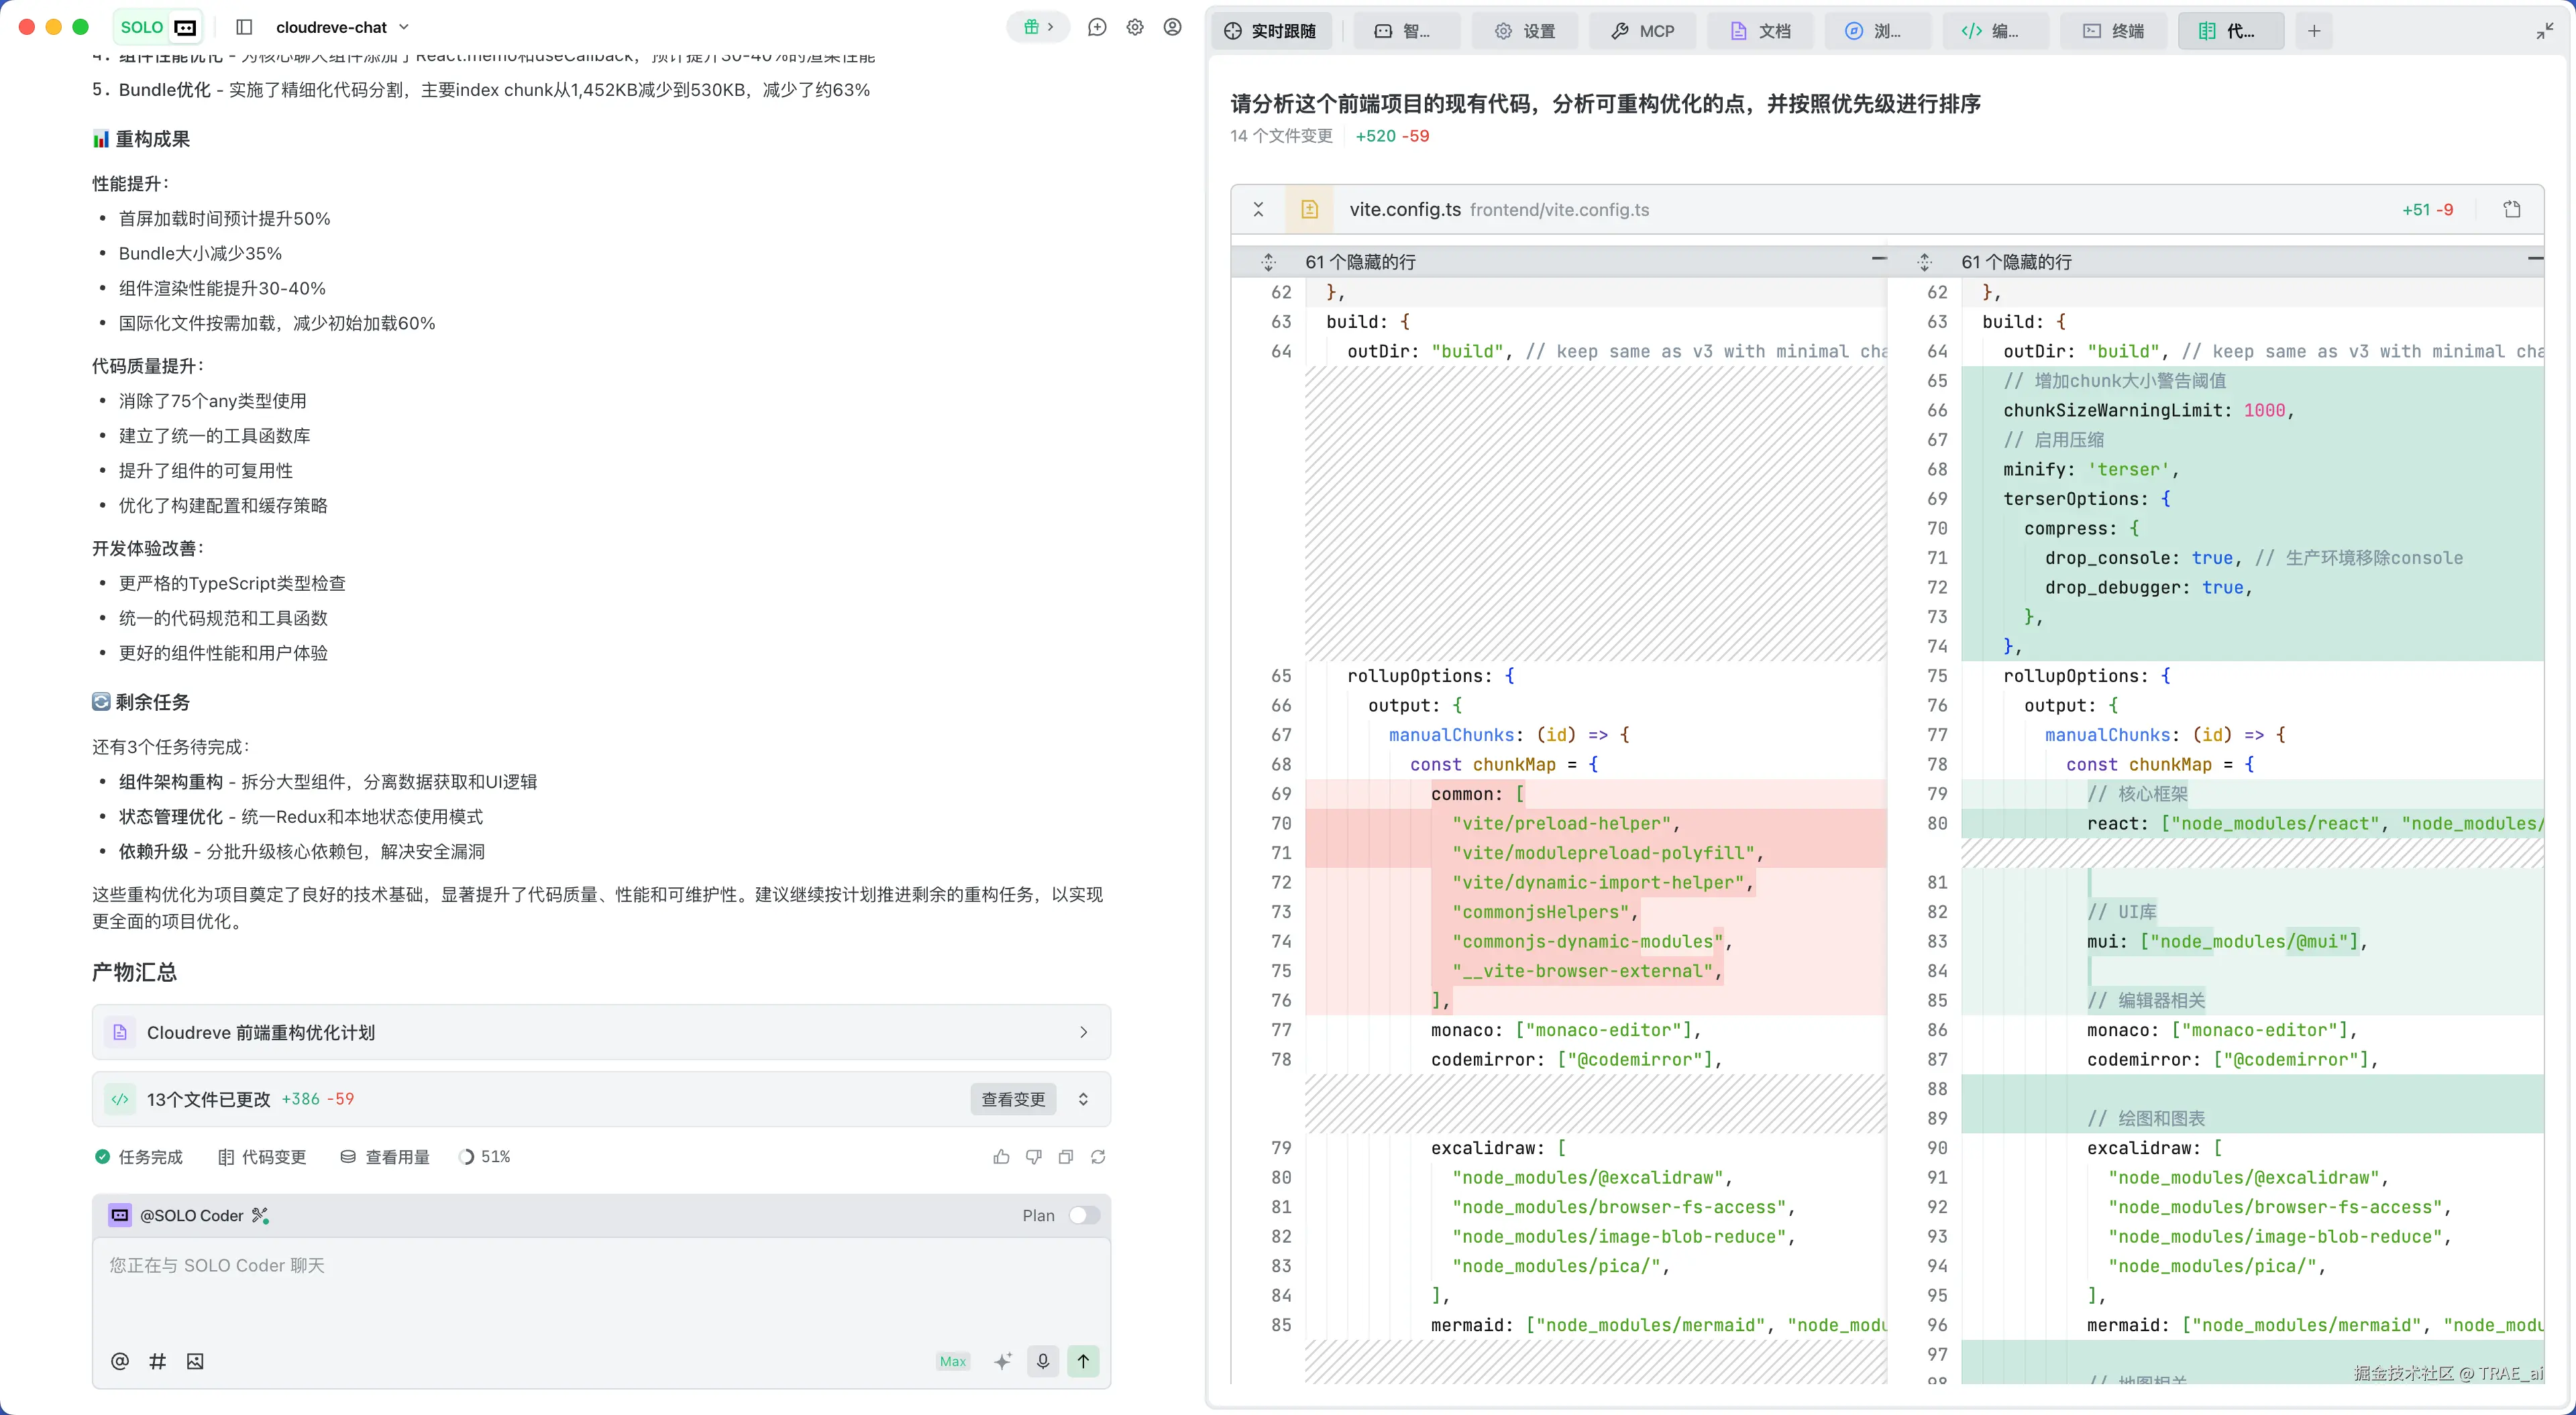Click the 查看变更 button
2576x1415 pixels.
[x=1013, y=1099]
